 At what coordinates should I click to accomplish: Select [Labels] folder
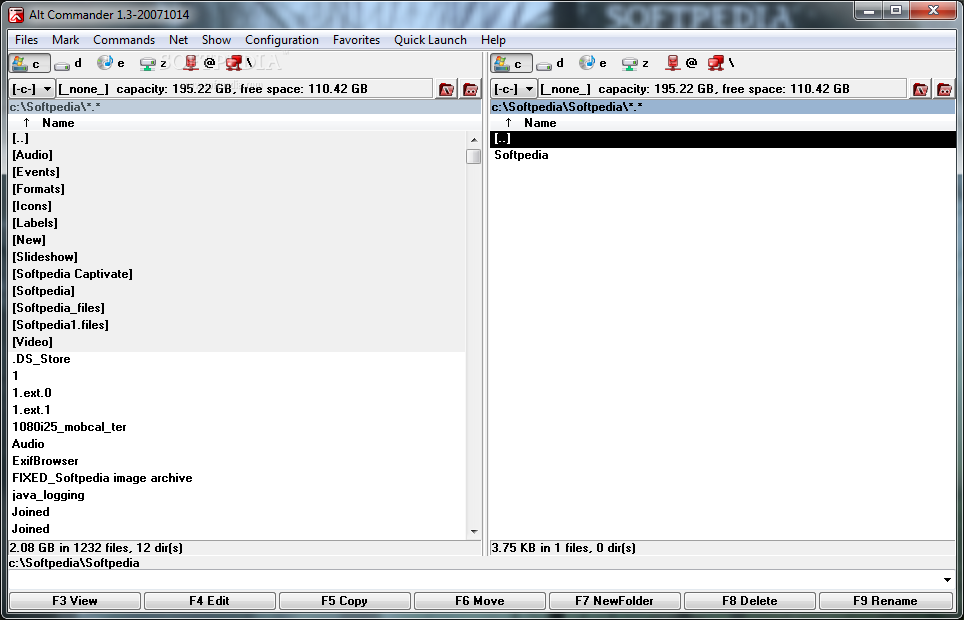(237, 223)
